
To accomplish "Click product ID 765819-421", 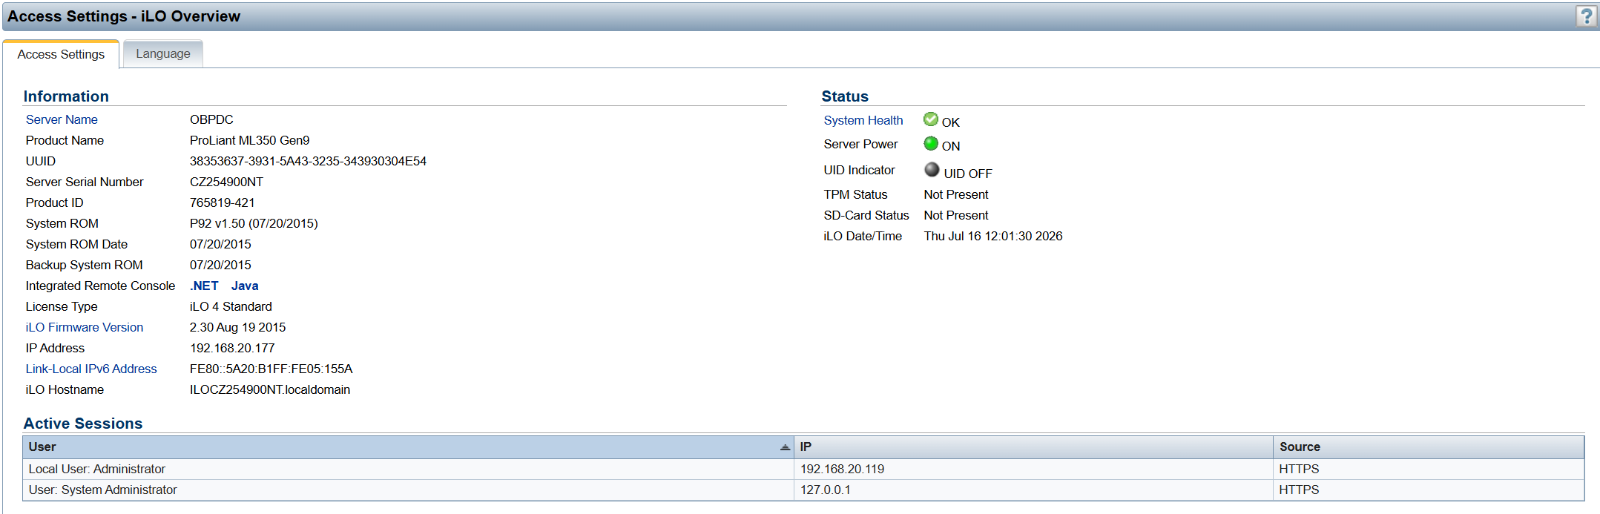I will pos(222,203).
